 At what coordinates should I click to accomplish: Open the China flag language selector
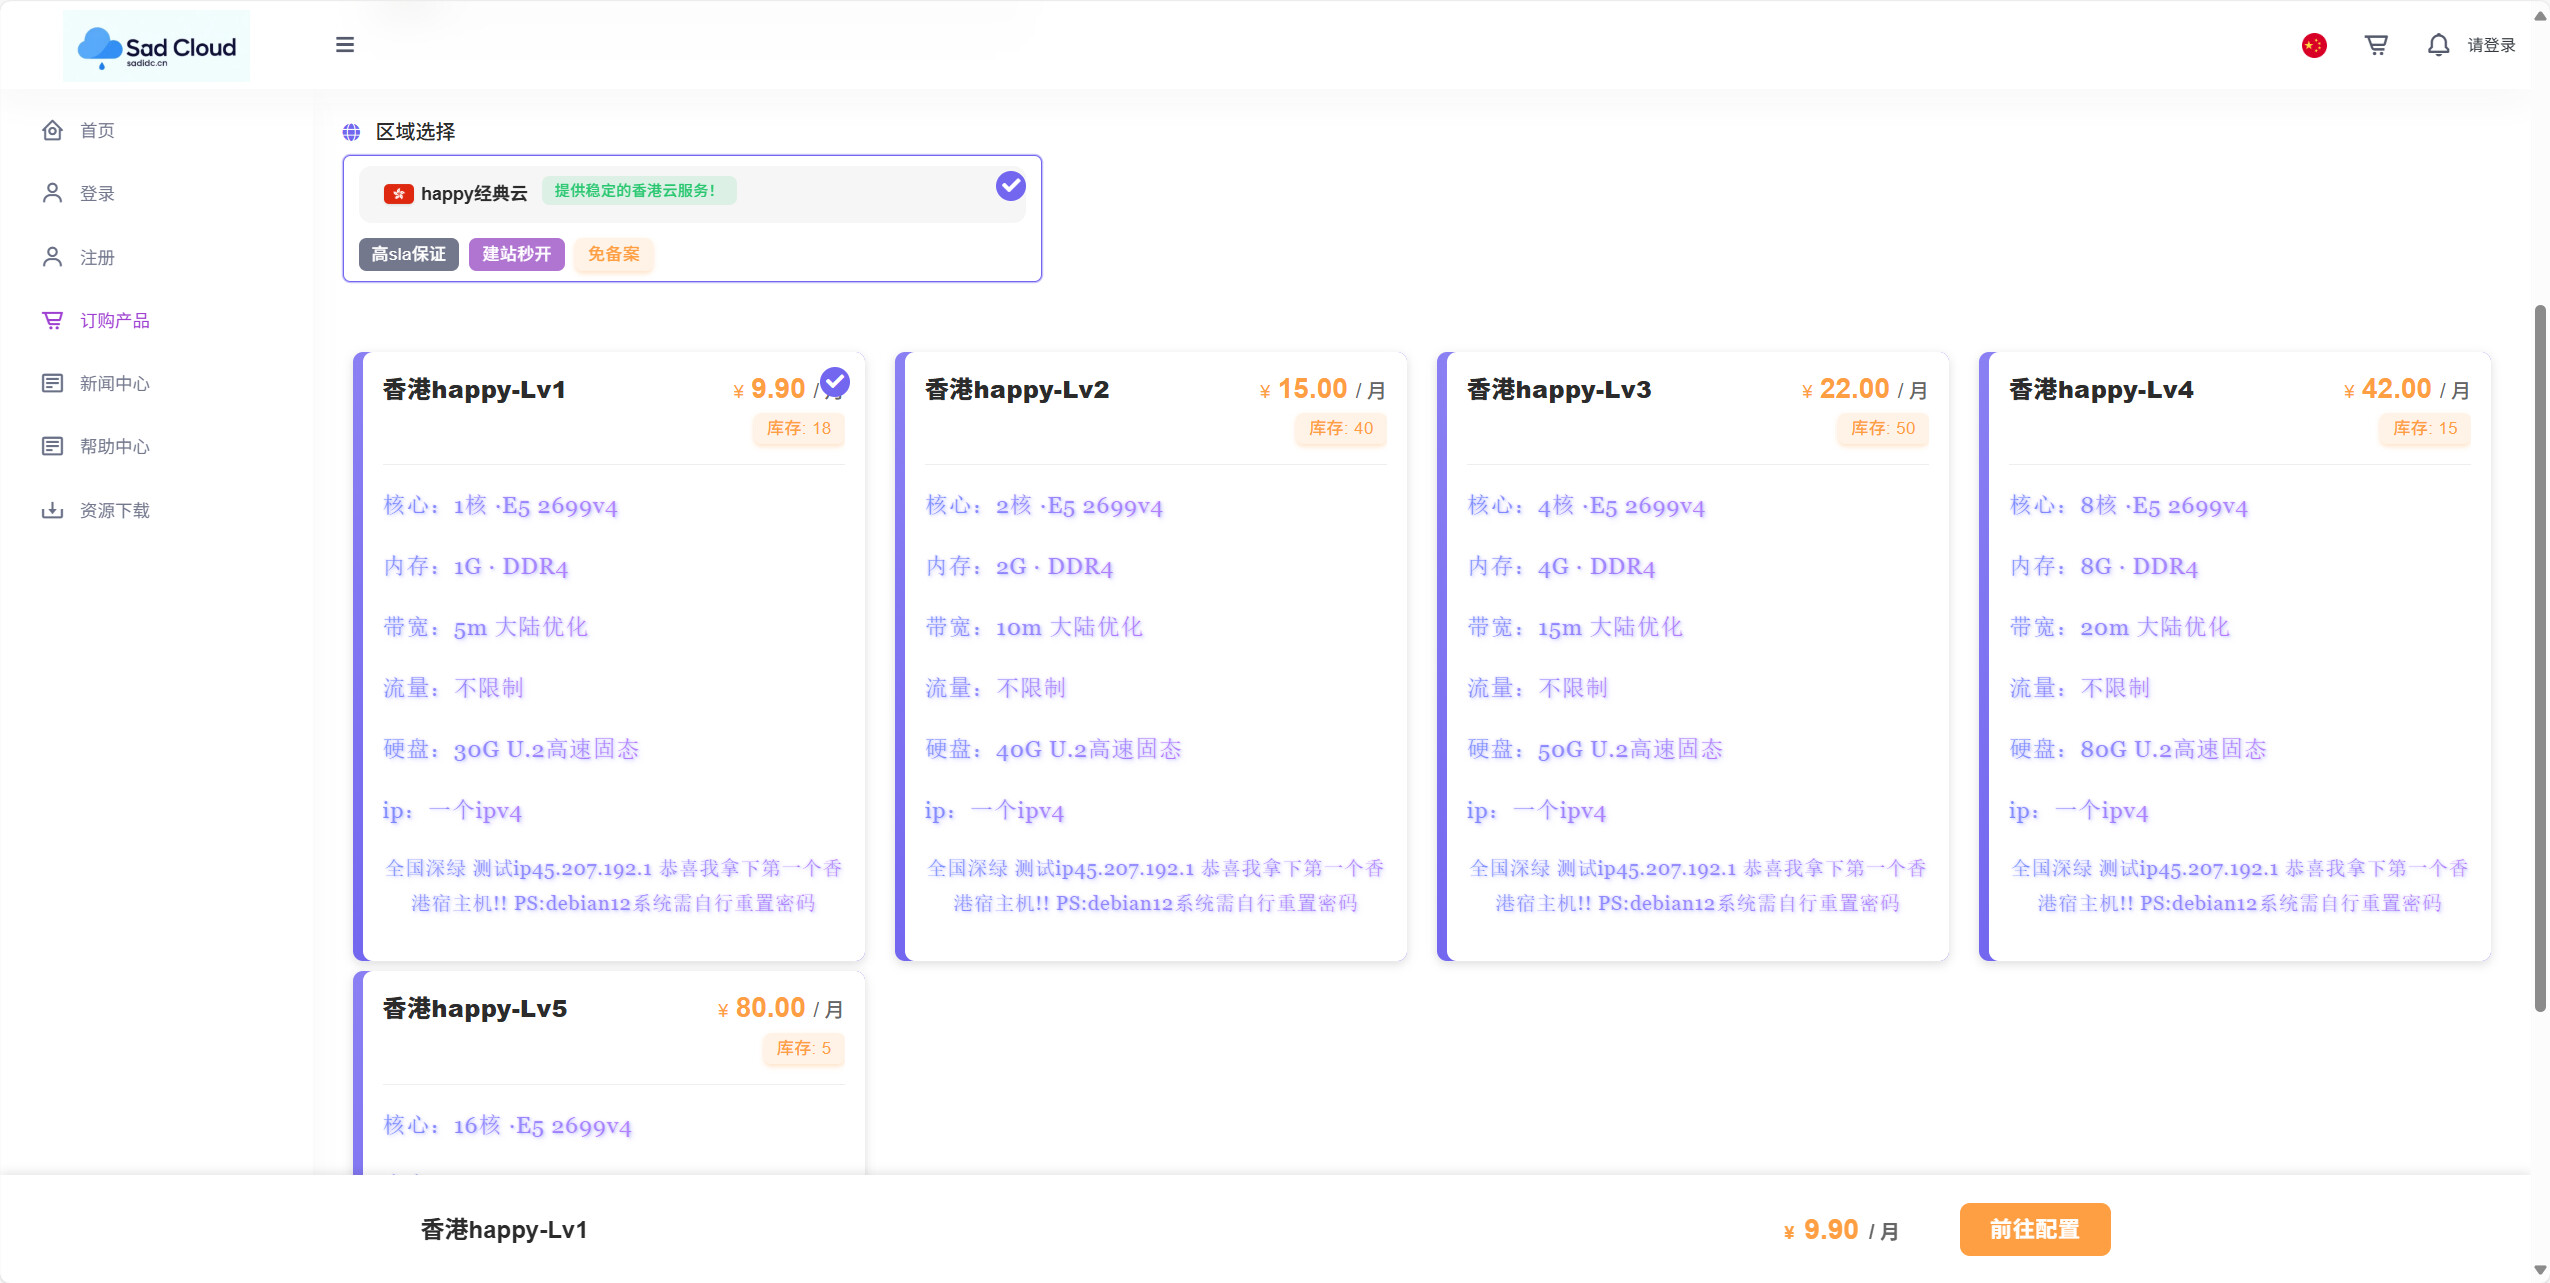click(2314, 45)
